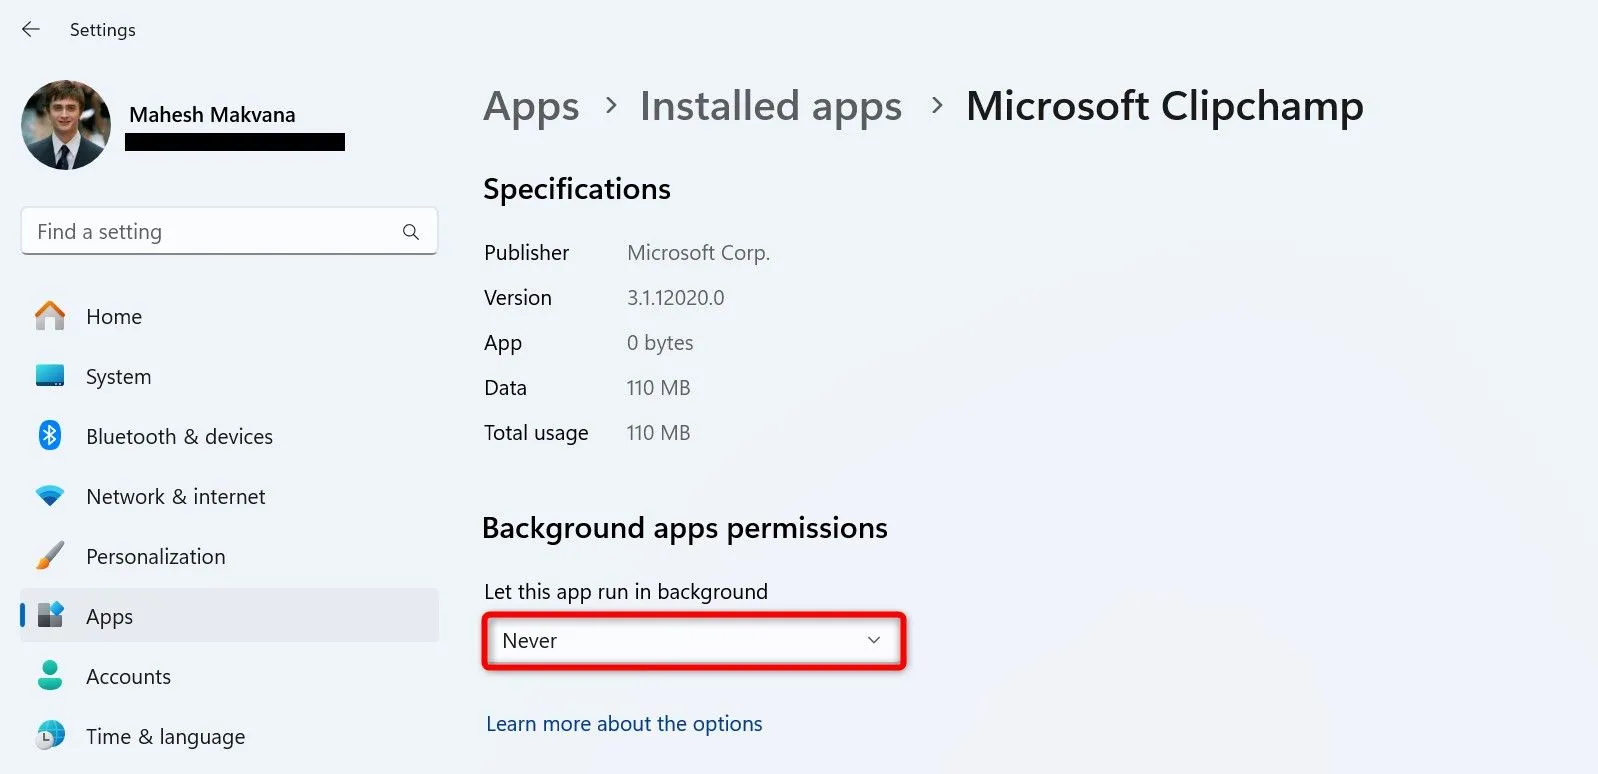1598x774 pixels.
Task: Click the search magnifier icon
Action: [x=410, y=232]
